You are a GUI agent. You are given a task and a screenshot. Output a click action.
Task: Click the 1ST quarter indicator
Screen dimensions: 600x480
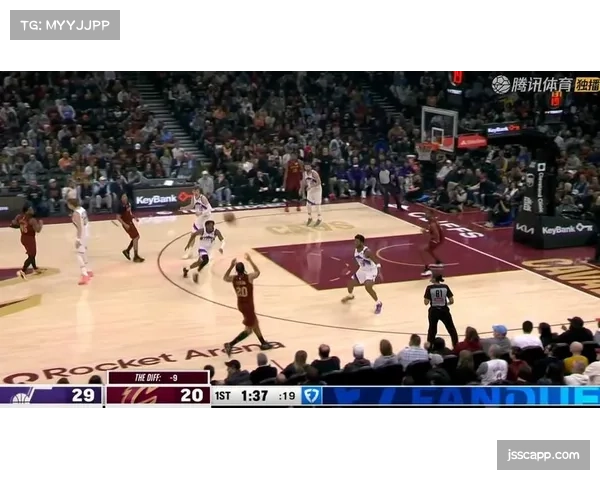(224, 396)
